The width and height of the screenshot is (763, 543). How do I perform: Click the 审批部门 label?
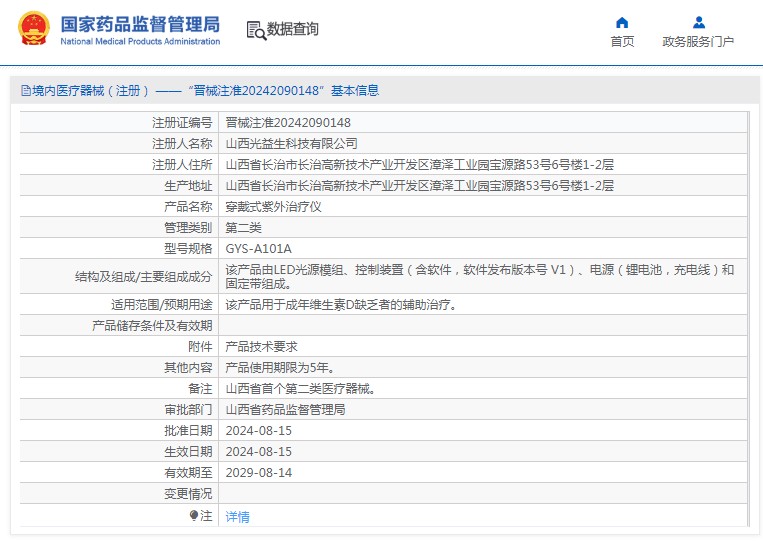click(188, 409)
